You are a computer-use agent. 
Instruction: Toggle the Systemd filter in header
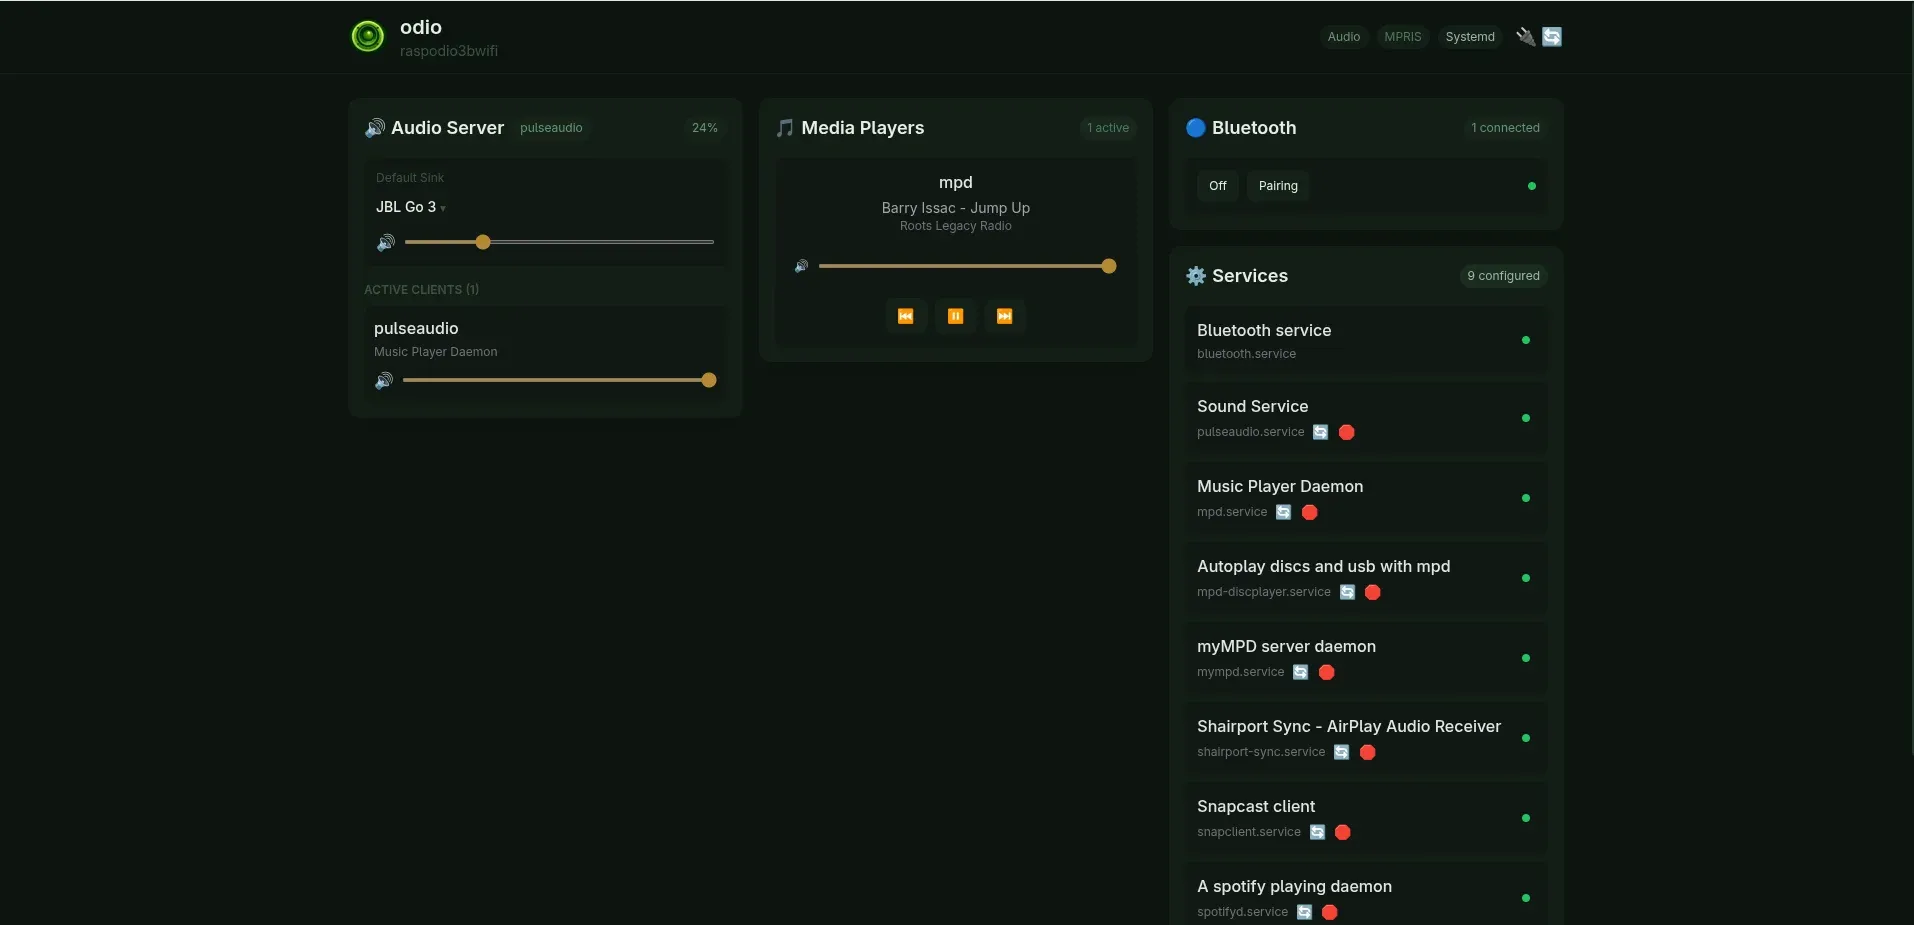click(1470, 37)
